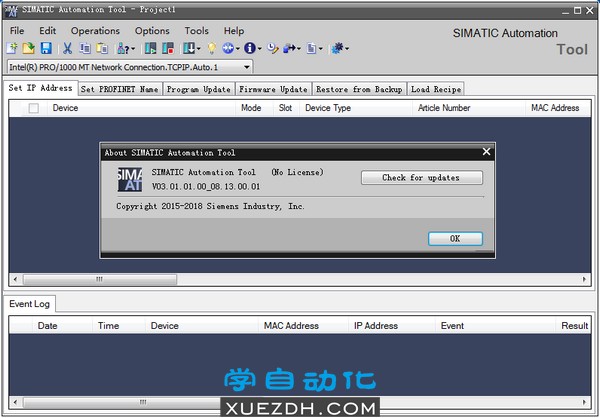The height and width of the screenshot is (418, 600).
Task: Open project with the folder icon
Action: click(x=28, y=48)
